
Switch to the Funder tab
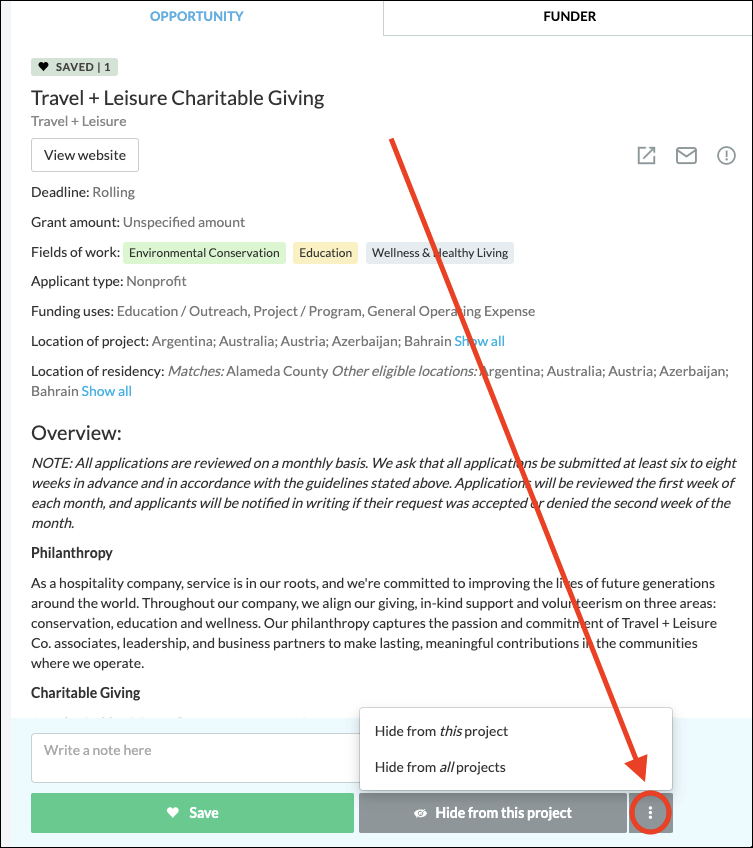tap(569, 16)
